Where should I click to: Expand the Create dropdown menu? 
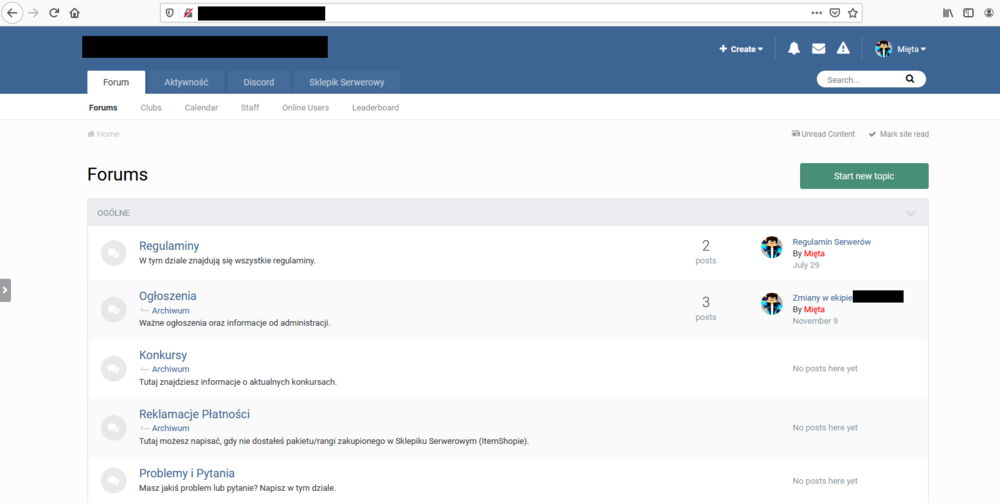click(741, 49)
